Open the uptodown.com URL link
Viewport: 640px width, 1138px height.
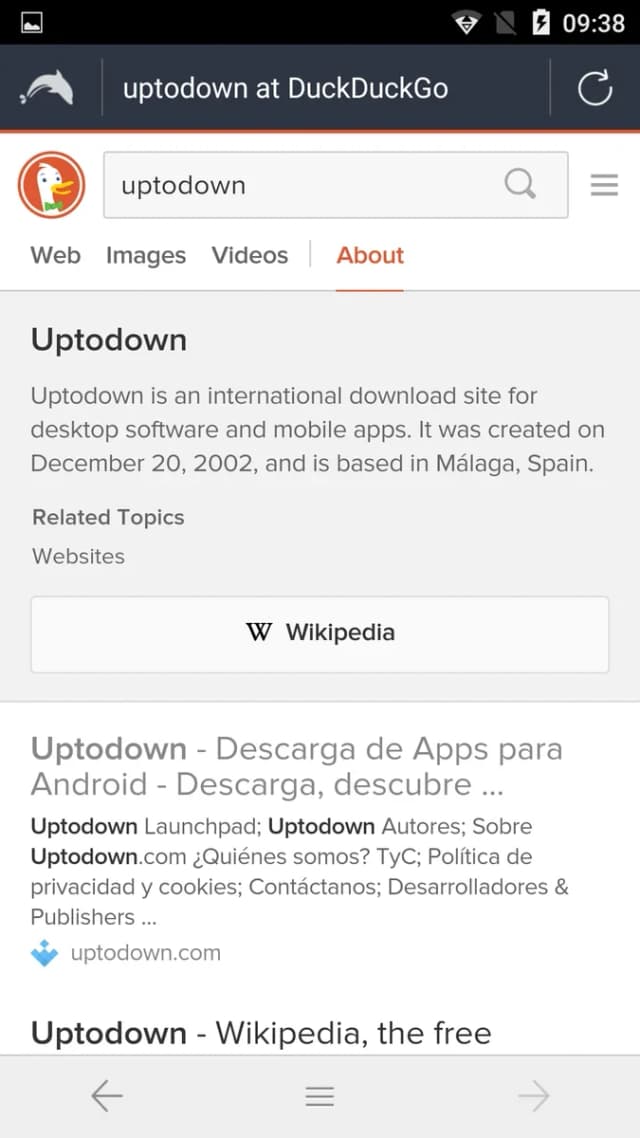click(145, 953)
